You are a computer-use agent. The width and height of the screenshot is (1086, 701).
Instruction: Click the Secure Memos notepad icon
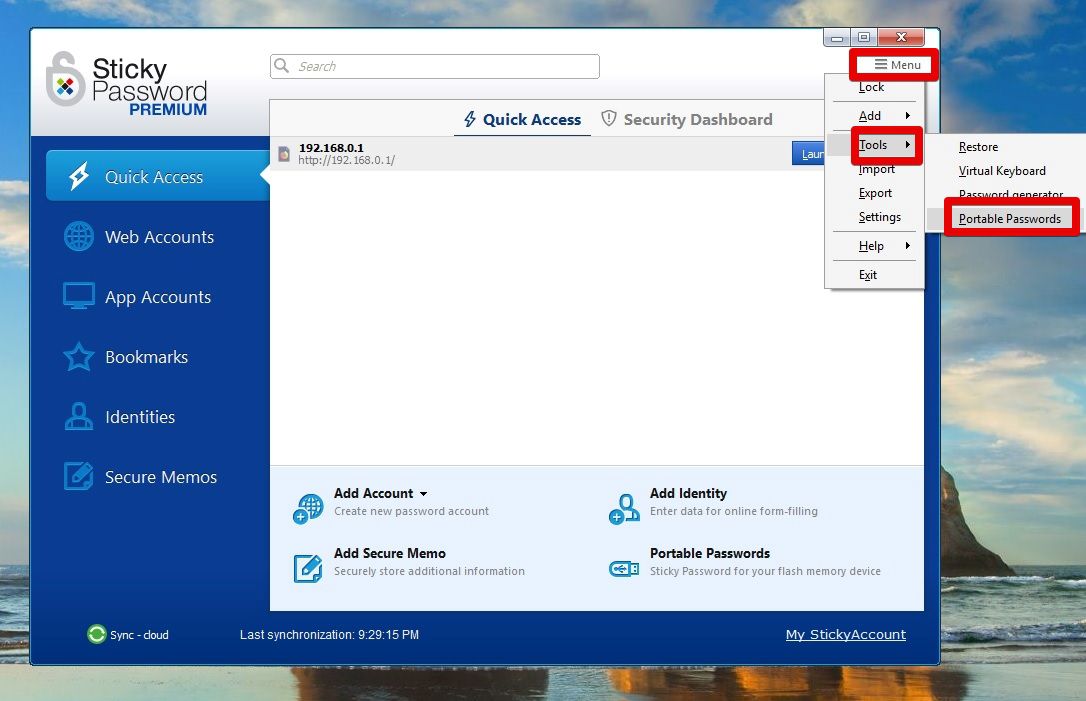click(79, 477)
